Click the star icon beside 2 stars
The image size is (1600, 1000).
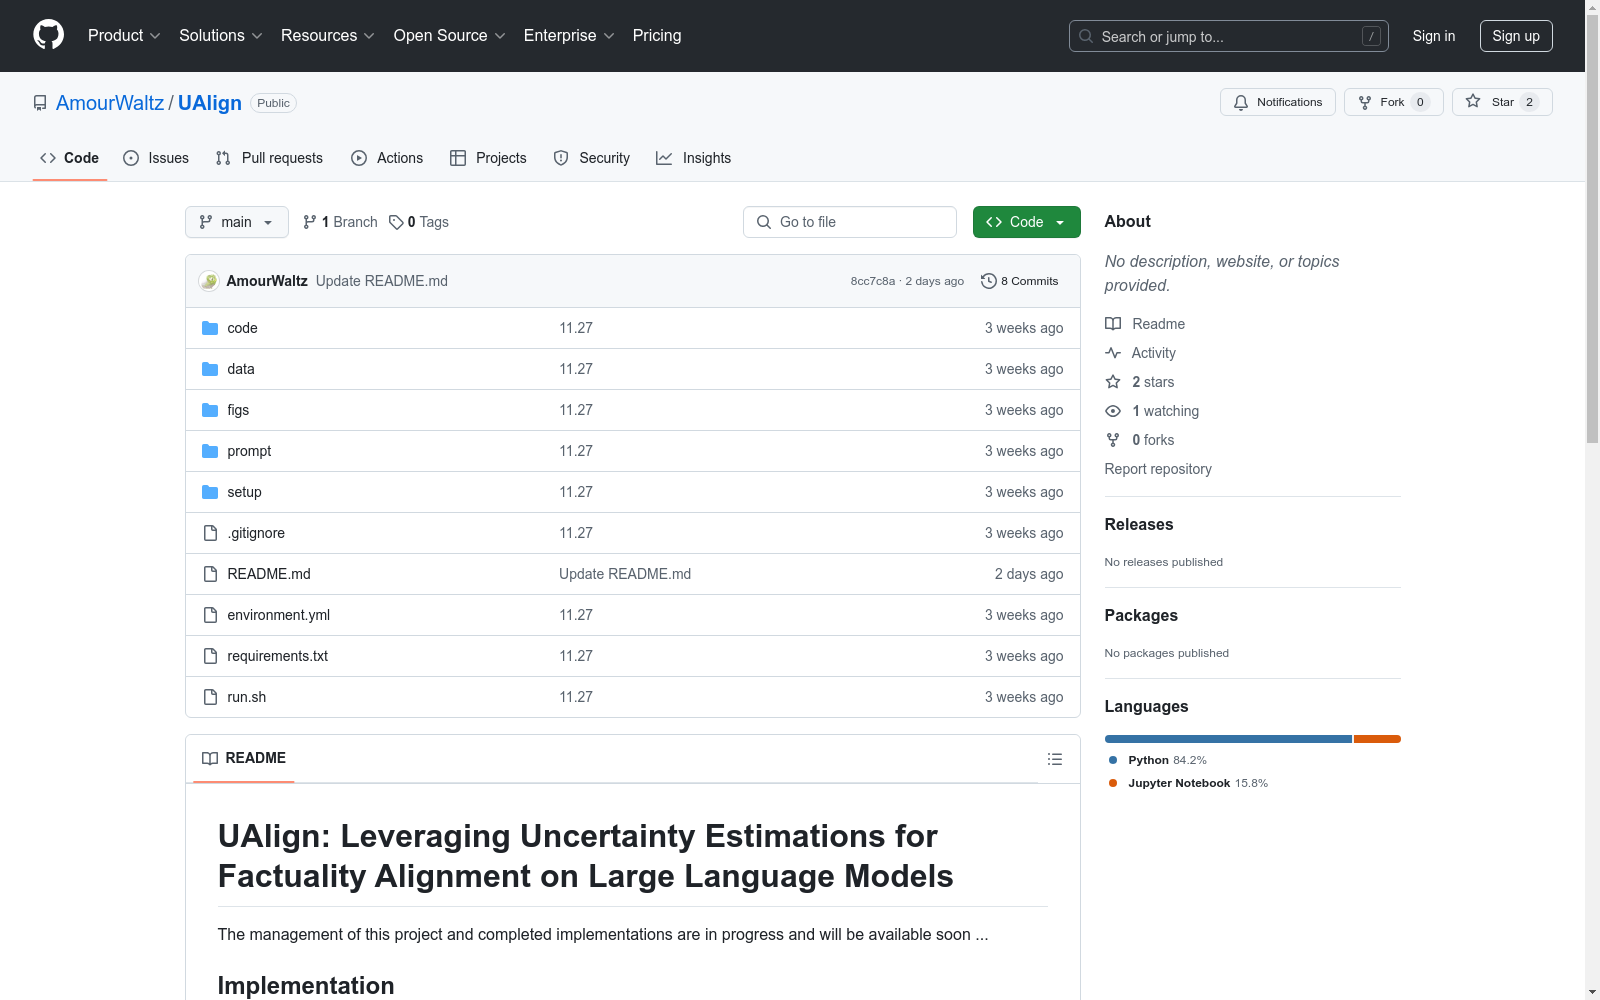1113,382
